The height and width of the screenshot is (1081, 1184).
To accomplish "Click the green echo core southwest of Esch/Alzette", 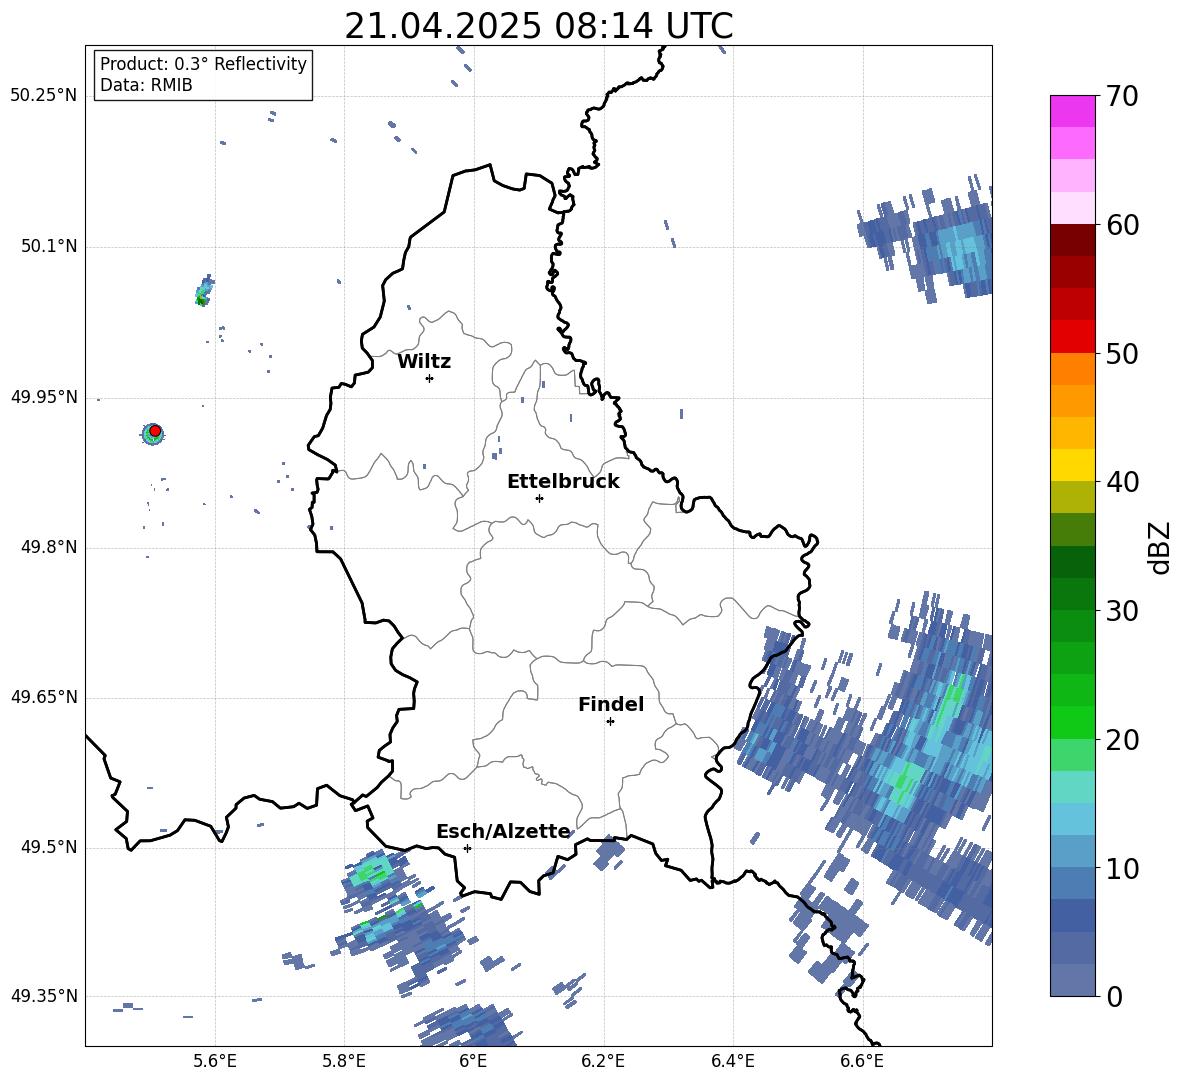I will 372,871.
